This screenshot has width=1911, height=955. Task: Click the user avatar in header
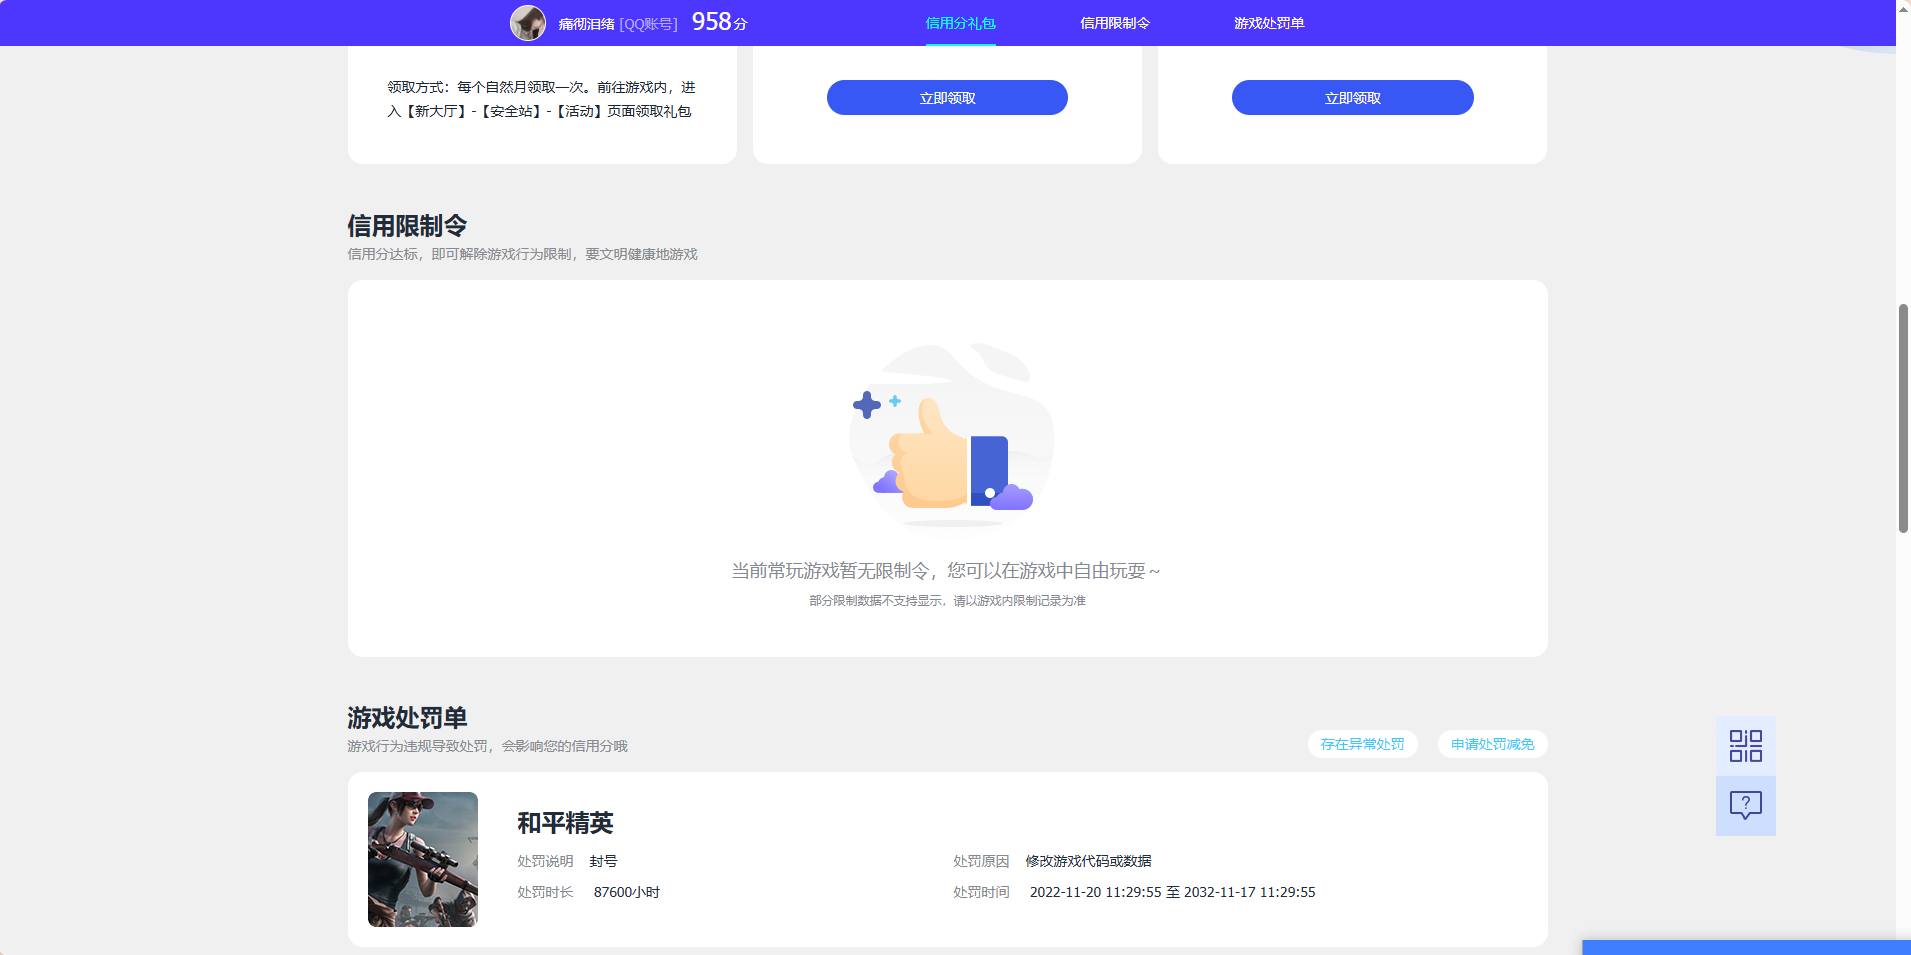(x=528, y=23)
